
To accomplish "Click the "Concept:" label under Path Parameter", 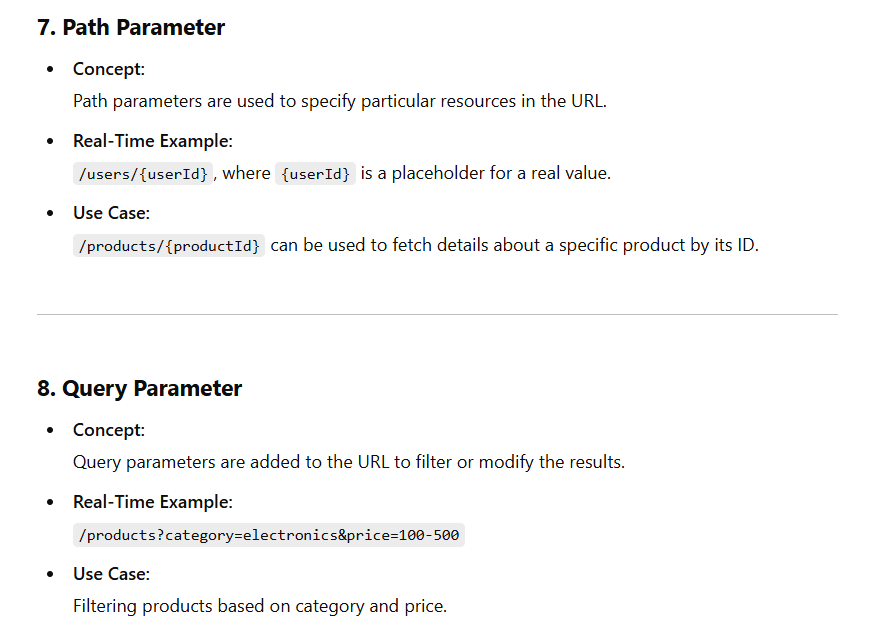I will pyautogui.click(x=109, y=69).
